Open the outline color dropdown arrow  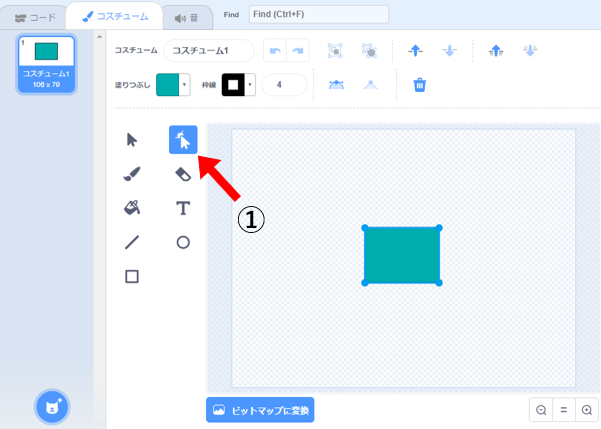(x=250, y=85)
